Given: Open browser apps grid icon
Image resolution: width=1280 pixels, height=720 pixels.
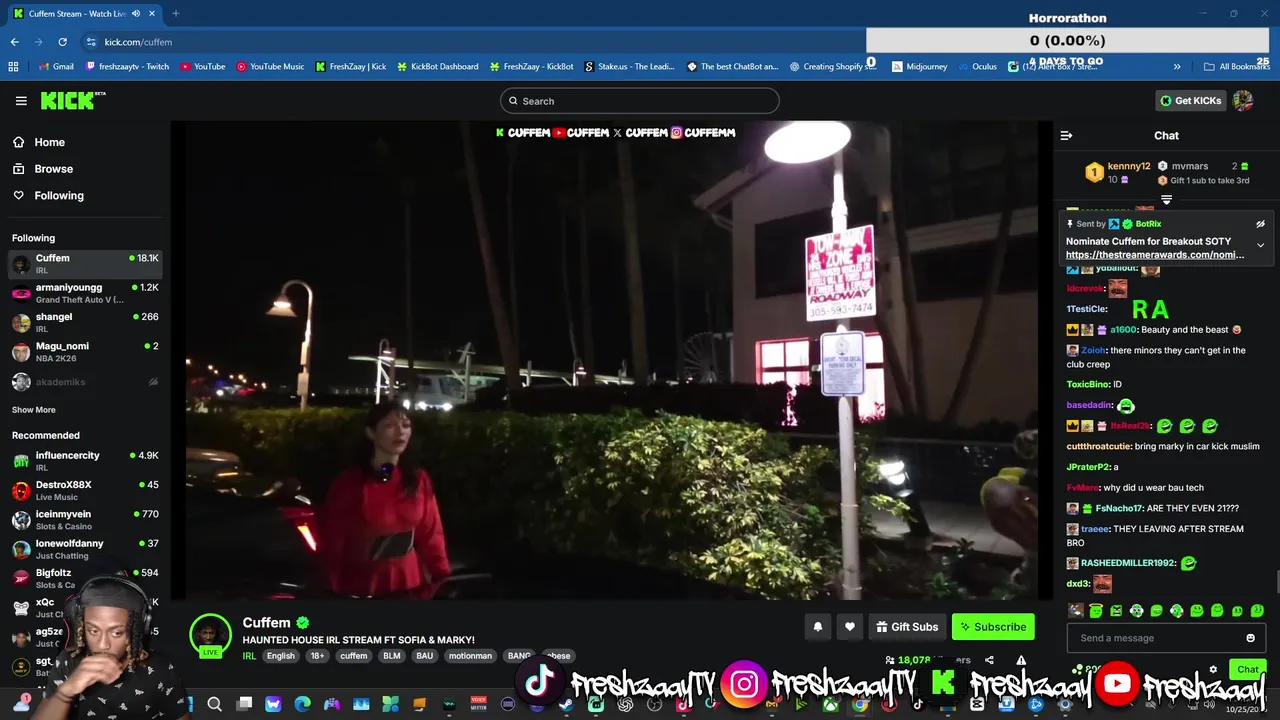Looking at the screenshot, I should tap(13, 67).
